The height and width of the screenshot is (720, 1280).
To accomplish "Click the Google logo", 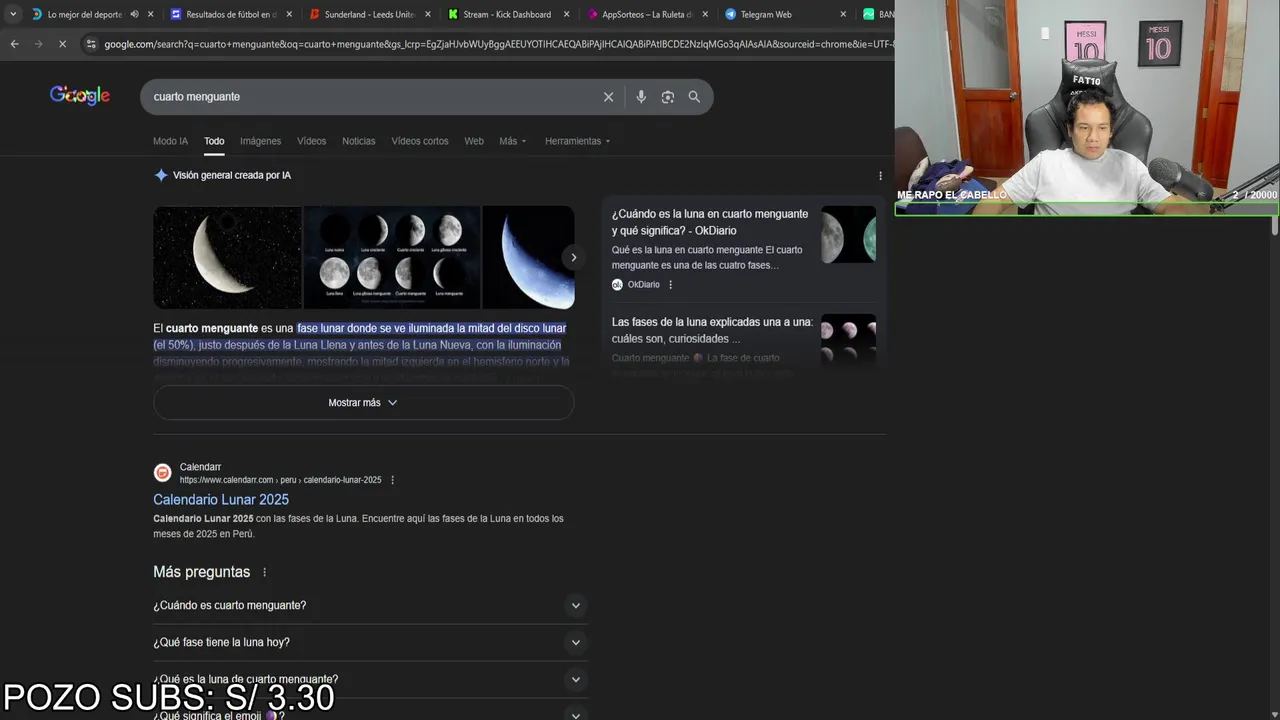I will pos(80,96).
